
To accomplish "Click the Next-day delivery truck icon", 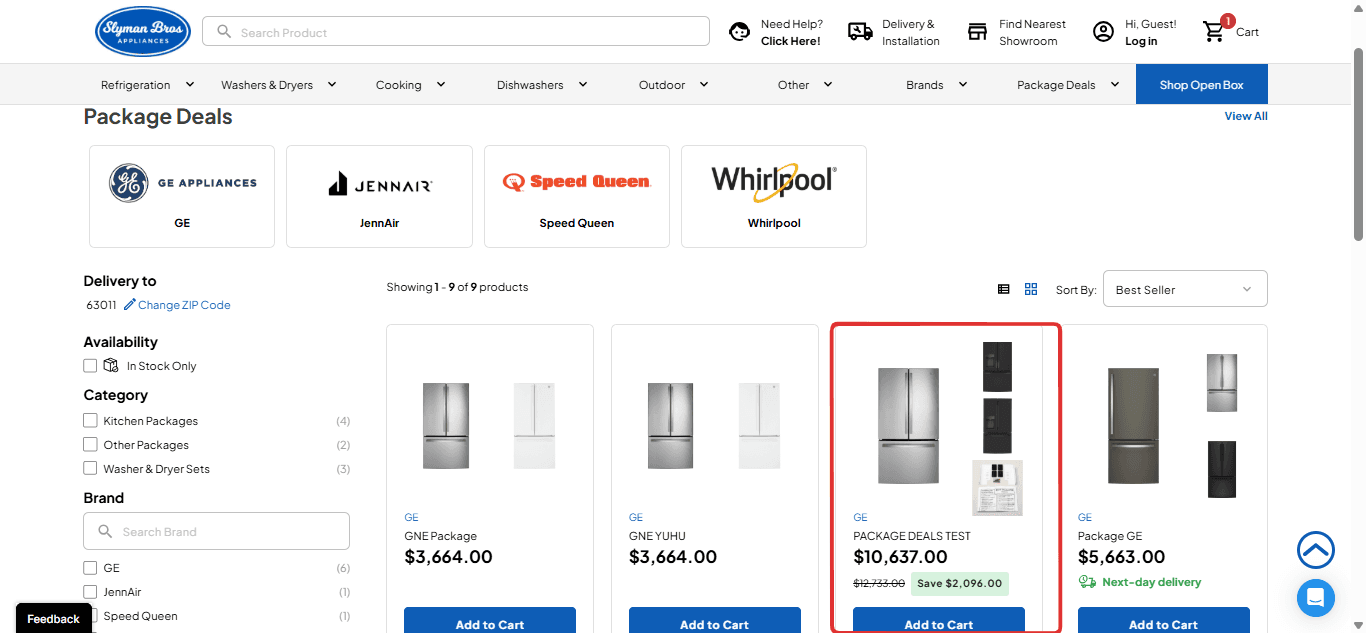I will click(1087, 582).
